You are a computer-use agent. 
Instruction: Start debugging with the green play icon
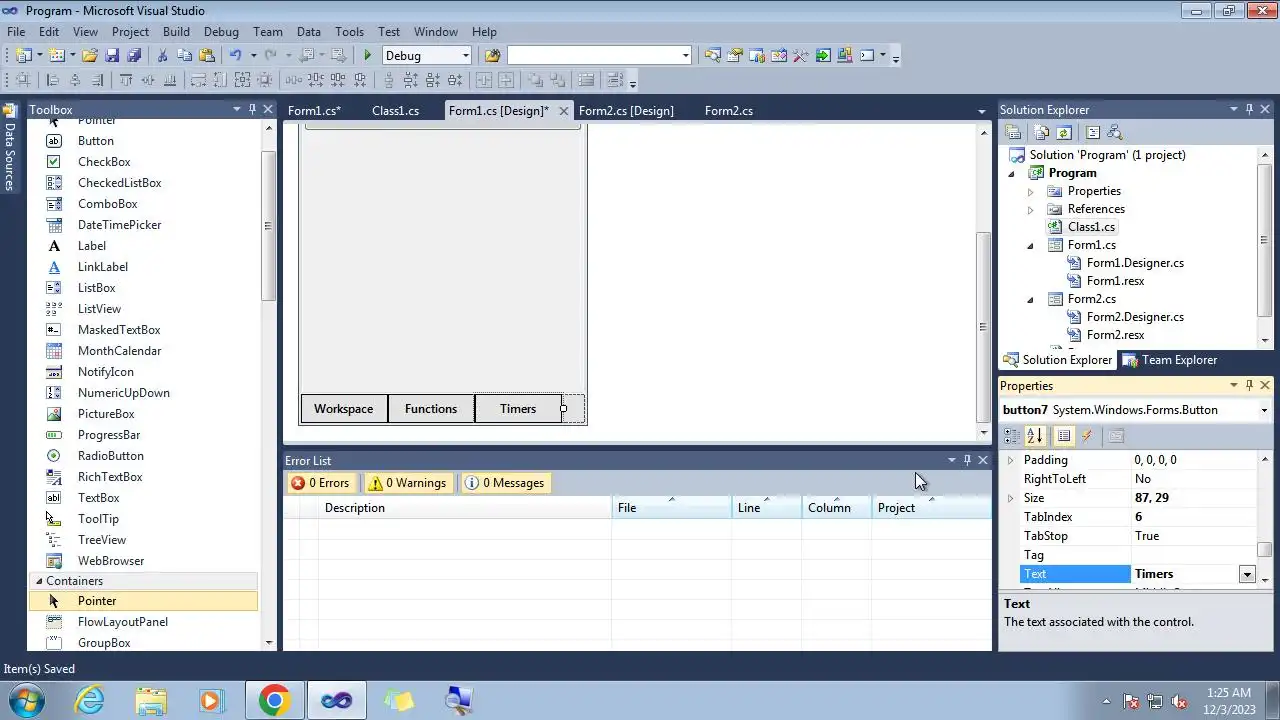[368, 55]
